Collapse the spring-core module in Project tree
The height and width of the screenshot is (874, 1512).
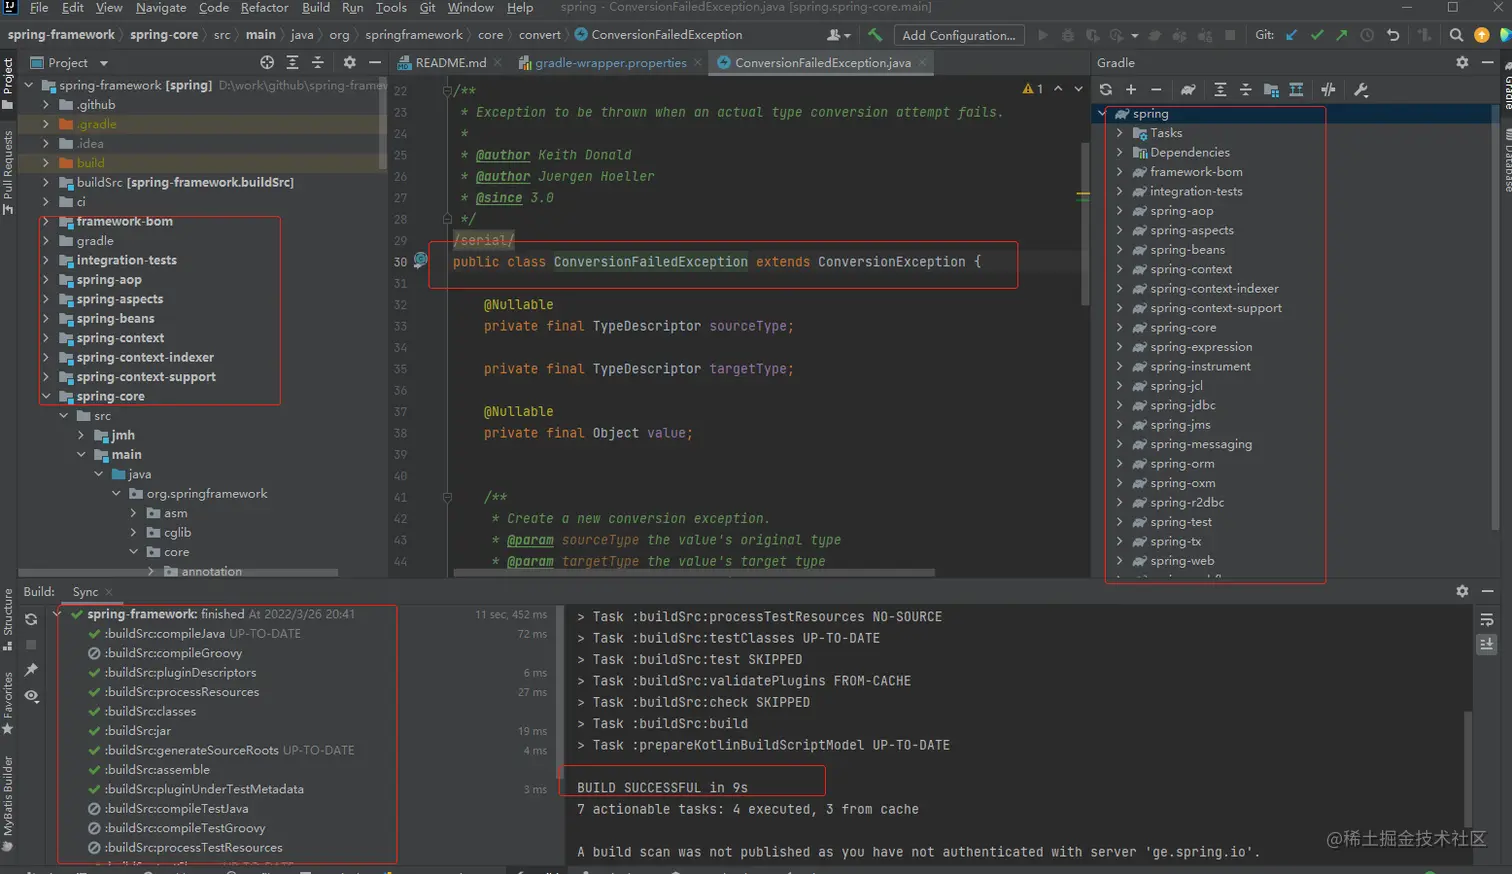(x=46, y=396)
